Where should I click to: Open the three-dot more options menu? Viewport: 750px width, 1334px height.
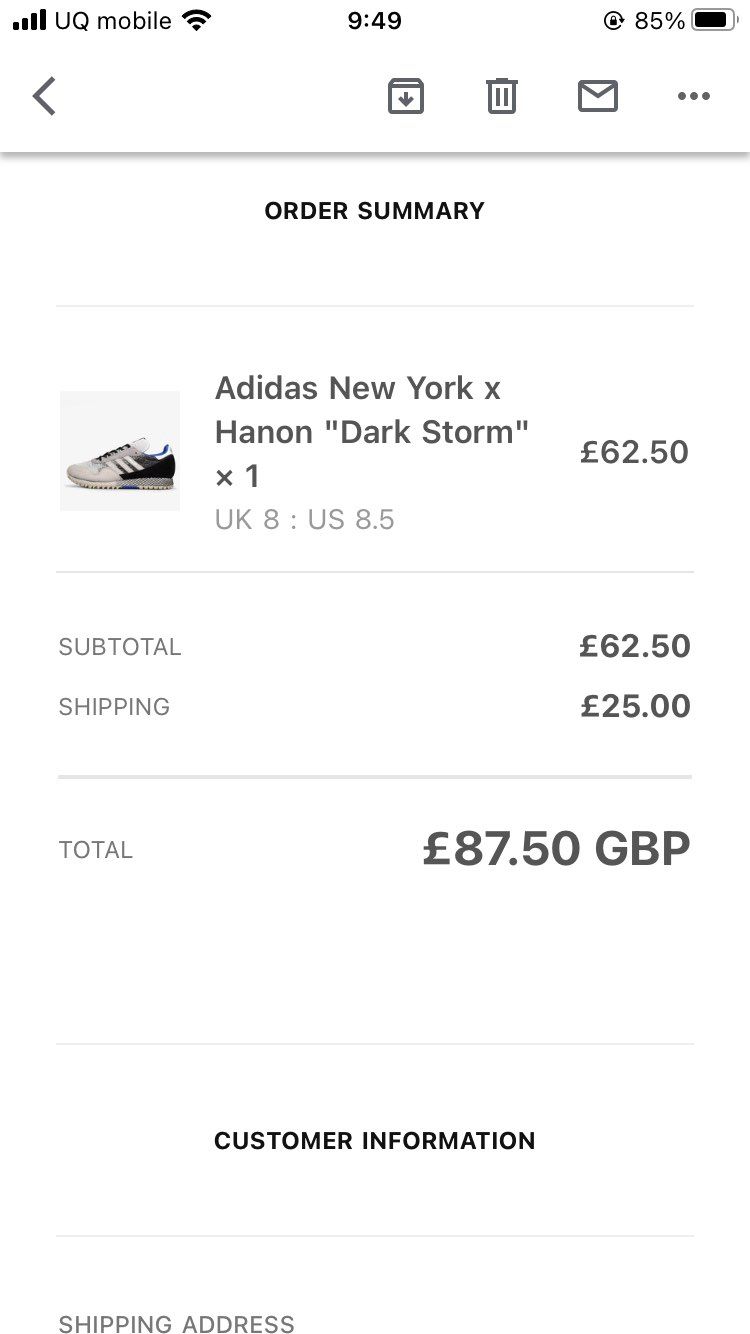[693, 97]
